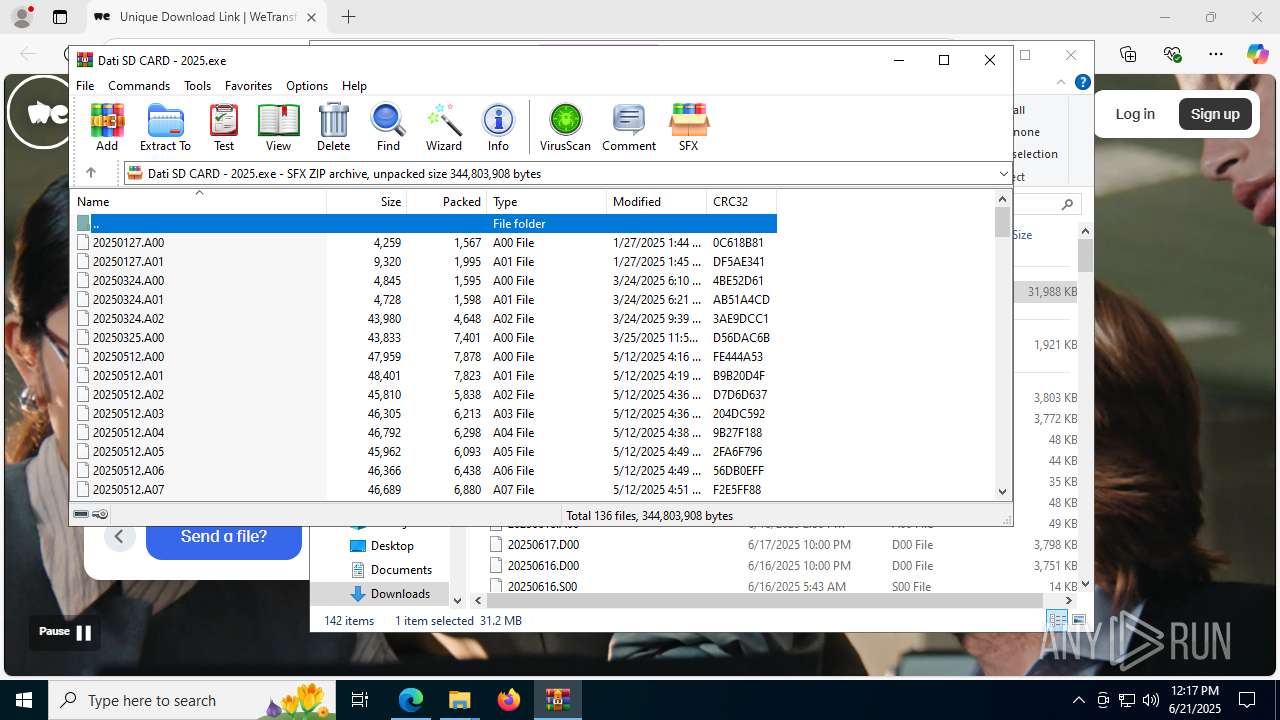The width and height of the screenshot is (1280, 720).
Task: Click the Sign up button
Action: tap(1215, 114)
